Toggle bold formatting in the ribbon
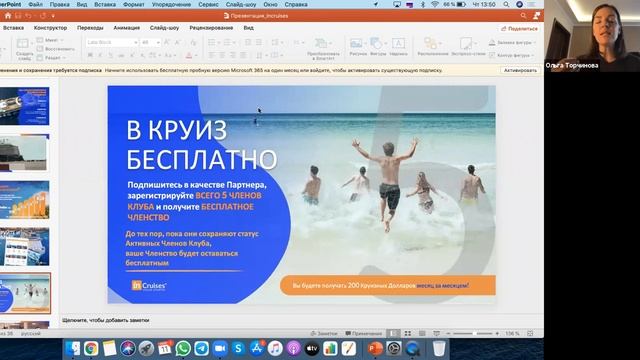This screenshot has width=640, height=360. [90, 55]
